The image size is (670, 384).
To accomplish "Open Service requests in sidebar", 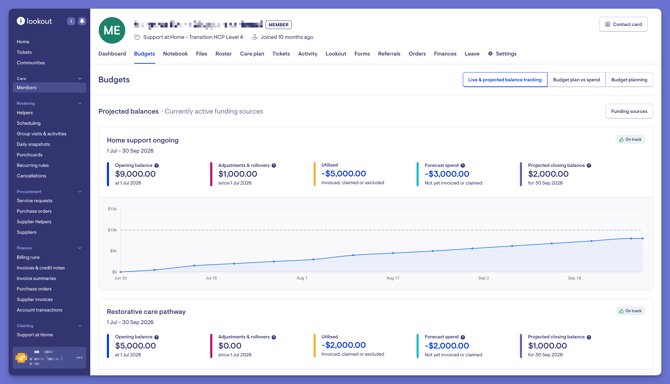I will point(35,201).
